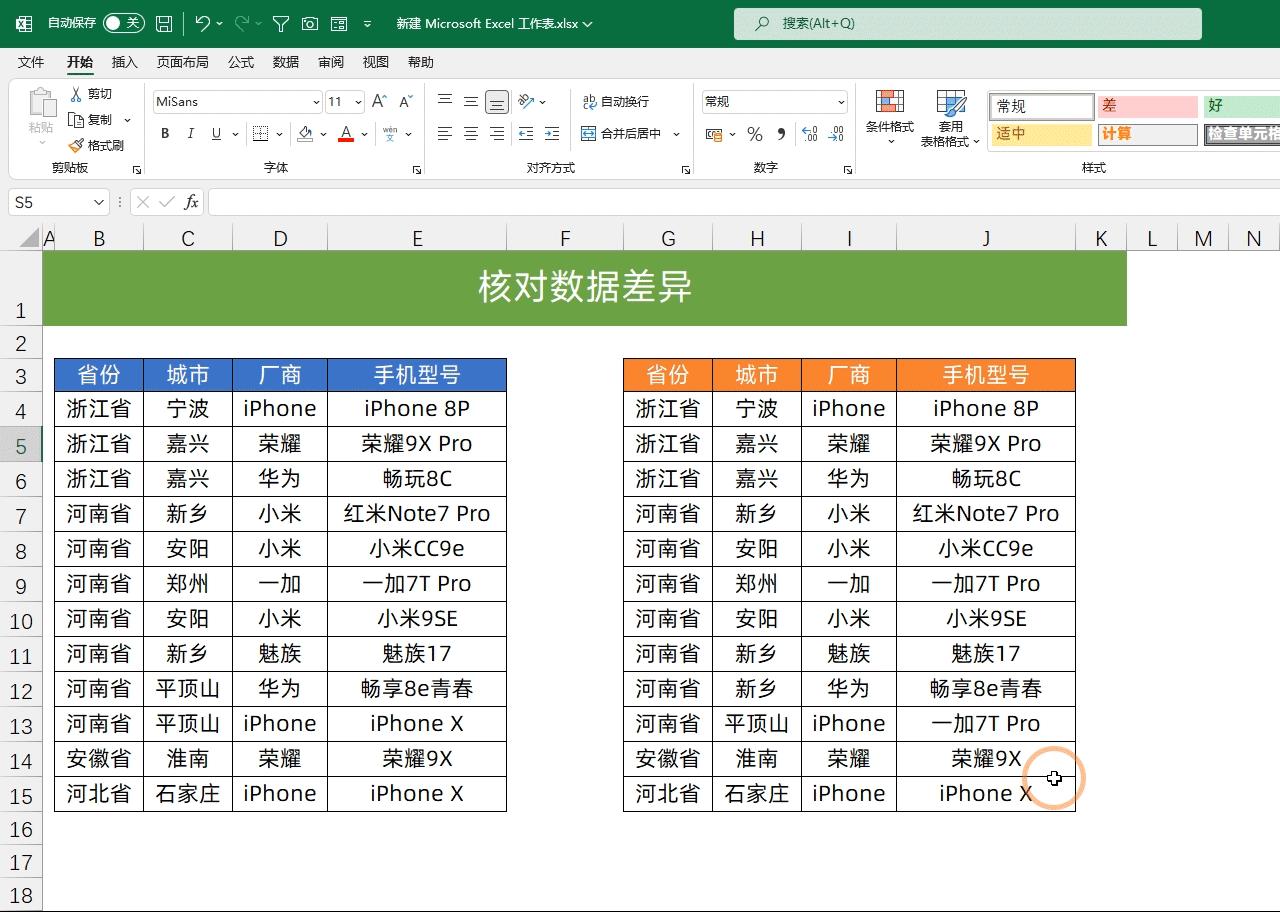The image size is (1280, 912).
Task: Toggle Bold formatting
Action: point(165,133)
